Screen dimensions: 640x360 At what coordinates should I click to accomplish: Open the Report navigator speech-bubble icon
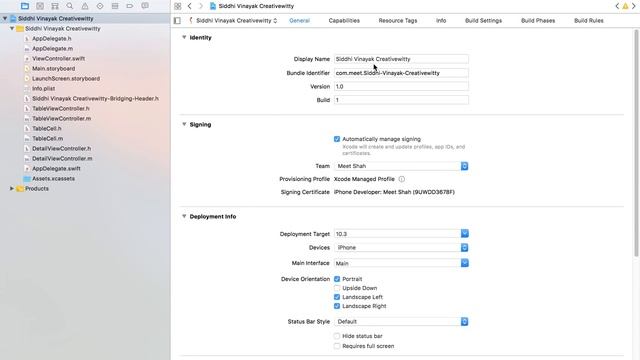point(145,6)
